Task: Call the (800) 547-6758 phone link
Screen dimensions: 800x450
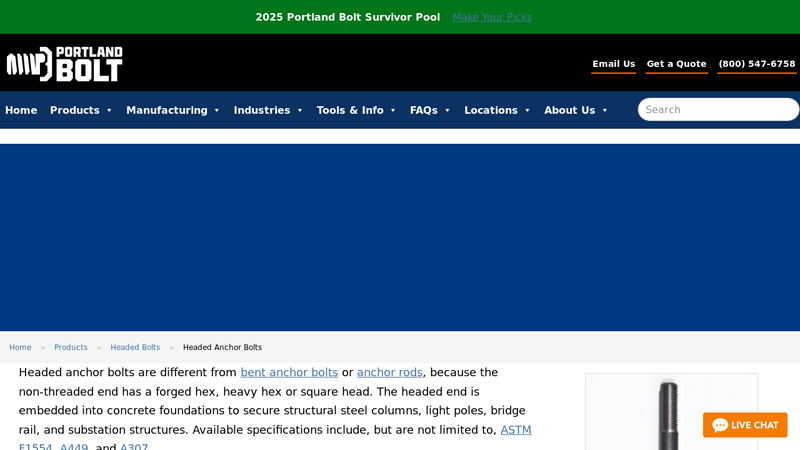Action: [x=757, y=64]
